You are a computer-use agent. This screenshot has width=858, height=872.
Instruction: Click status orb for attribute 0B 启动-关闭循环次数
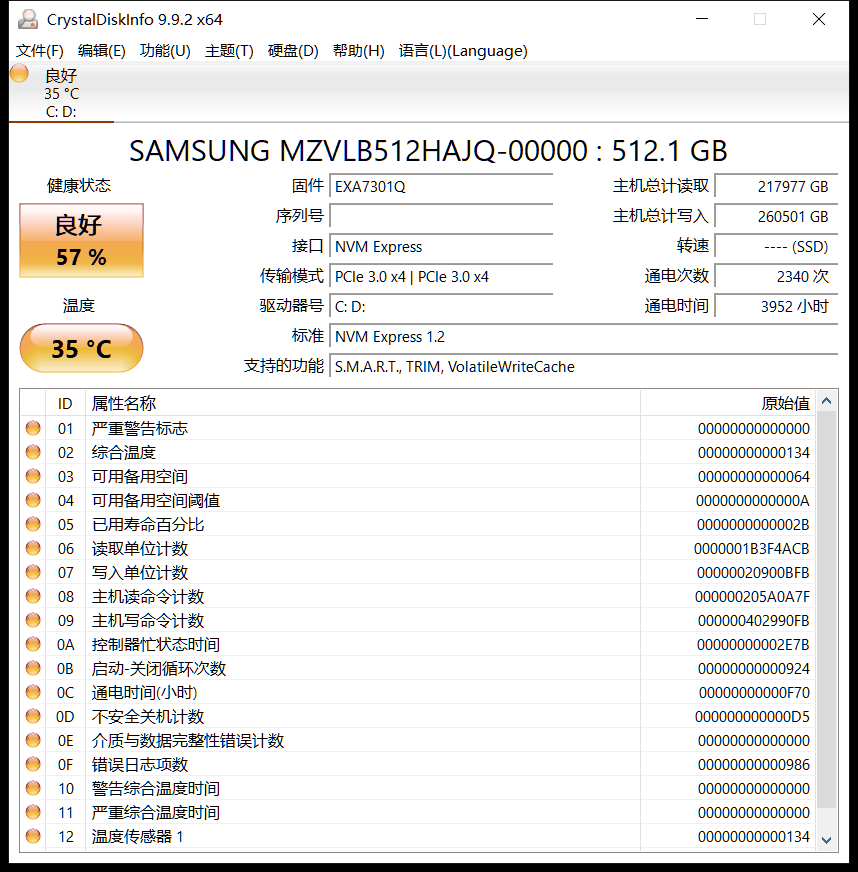33,668
